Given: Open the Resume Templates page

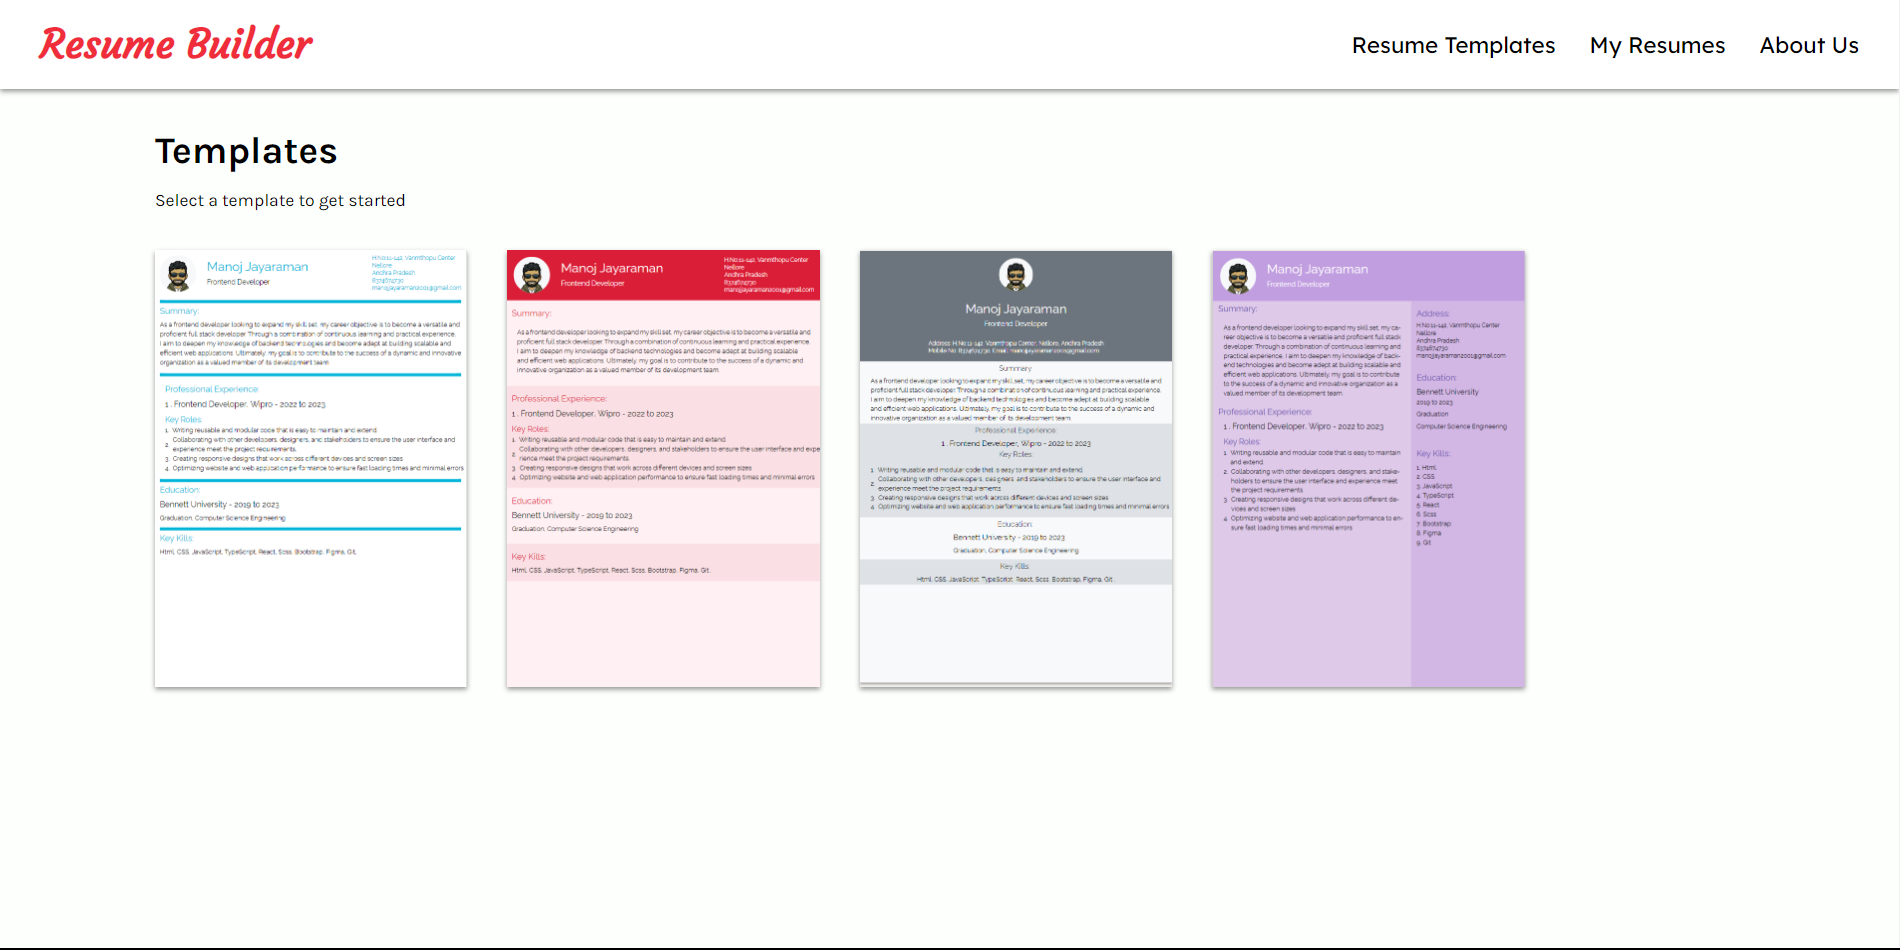Looking at the screenshot, I should point(1453,45).
